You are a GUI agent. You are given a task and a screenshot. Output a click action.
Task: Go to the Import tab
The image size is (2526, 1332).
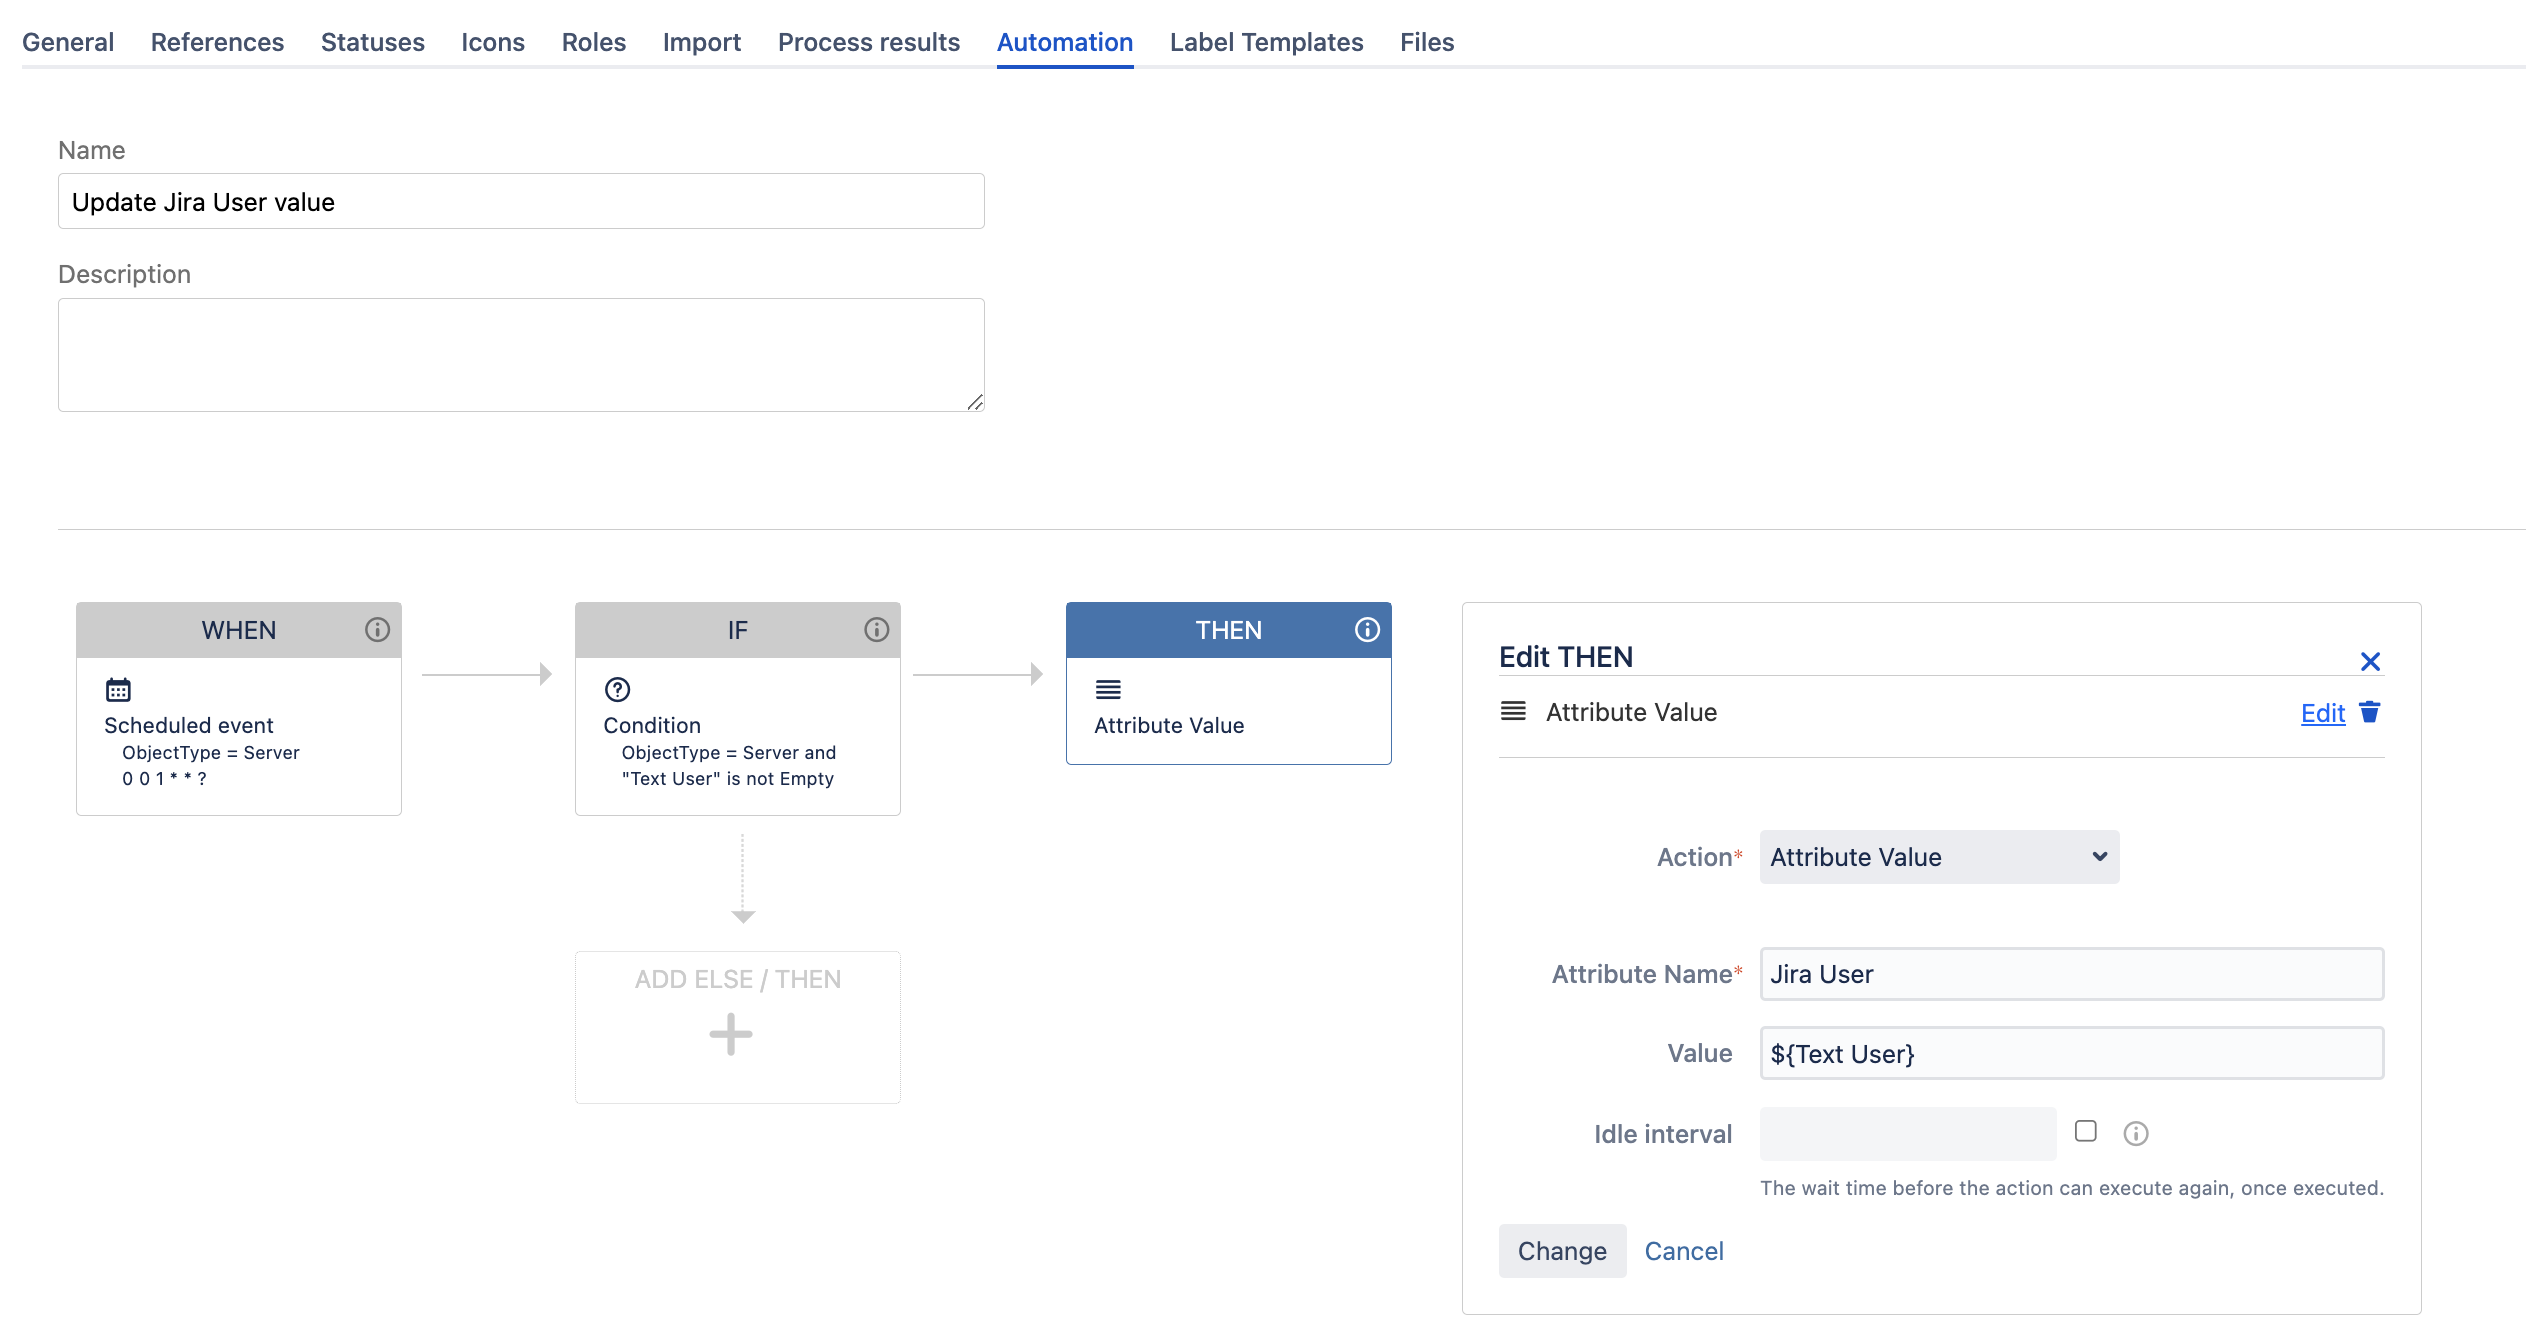[701, 42]
